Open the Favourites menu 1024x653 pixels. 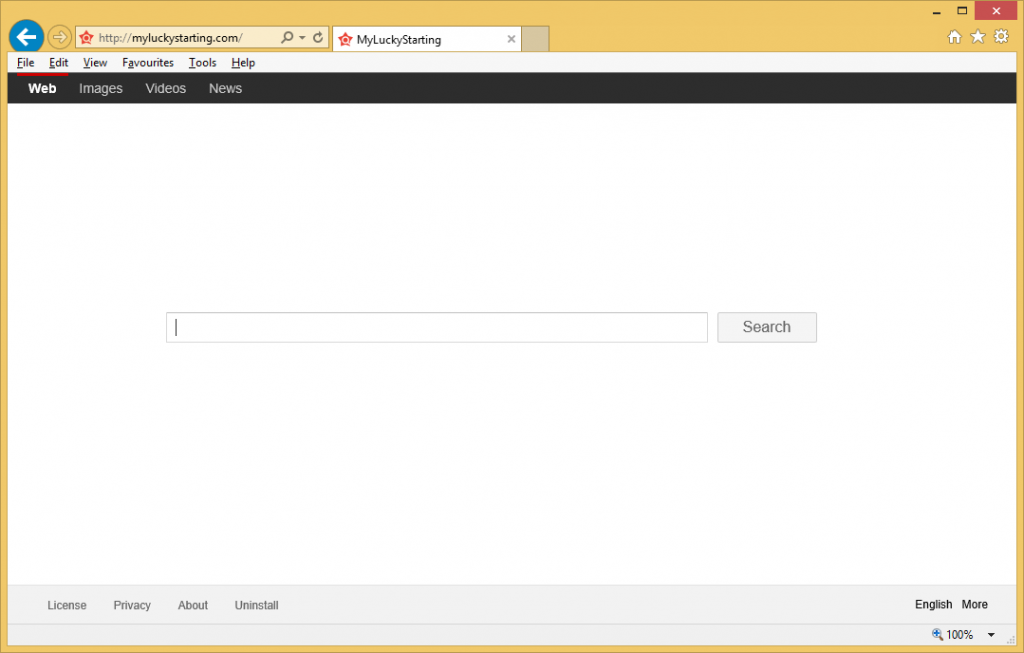tap(148, 63)
